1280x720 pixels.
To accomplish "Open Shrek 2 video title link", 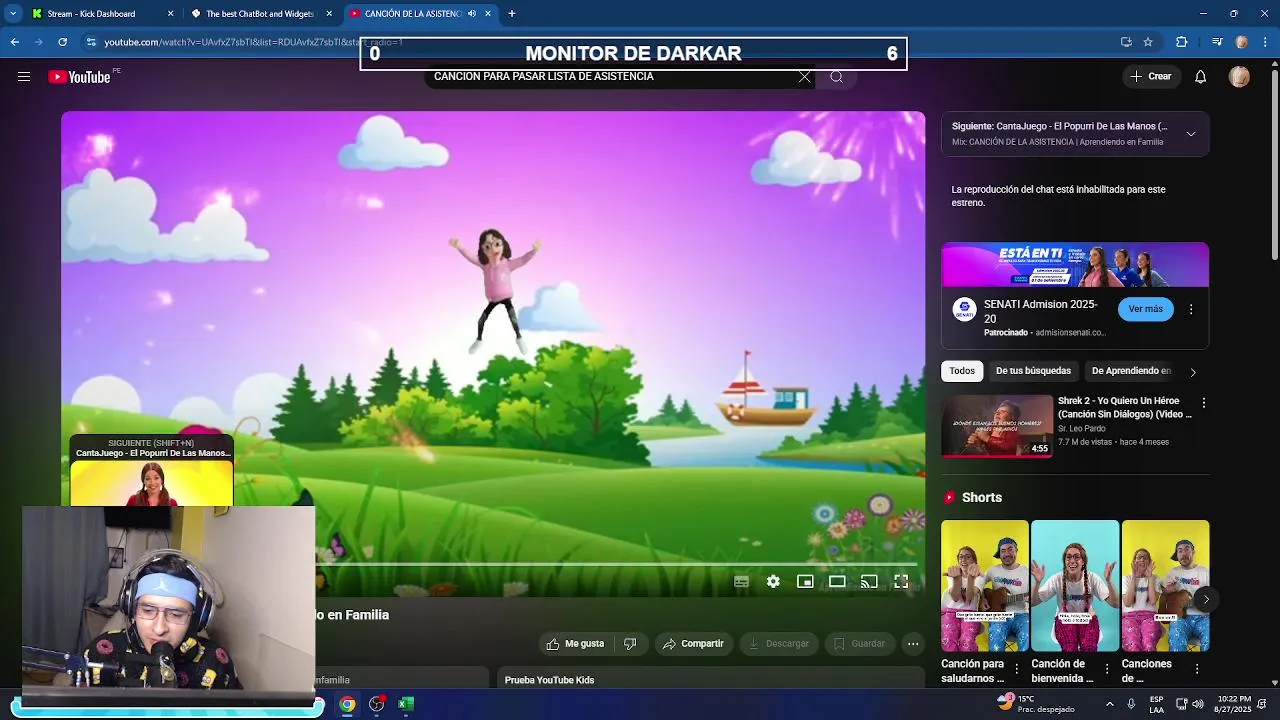I will click(x=1125, y=407).
